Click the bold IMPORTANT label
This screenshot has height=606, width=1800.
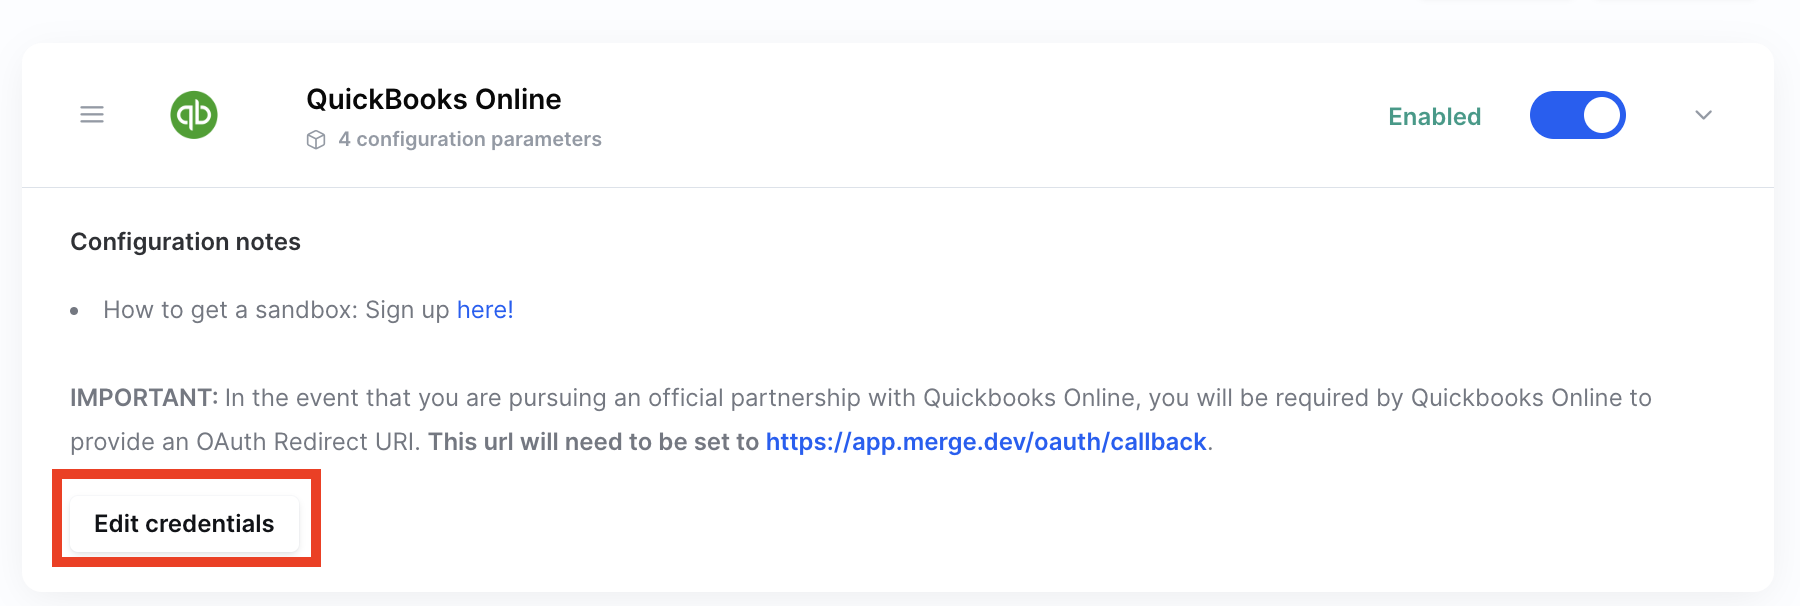[x=143, y=398]
